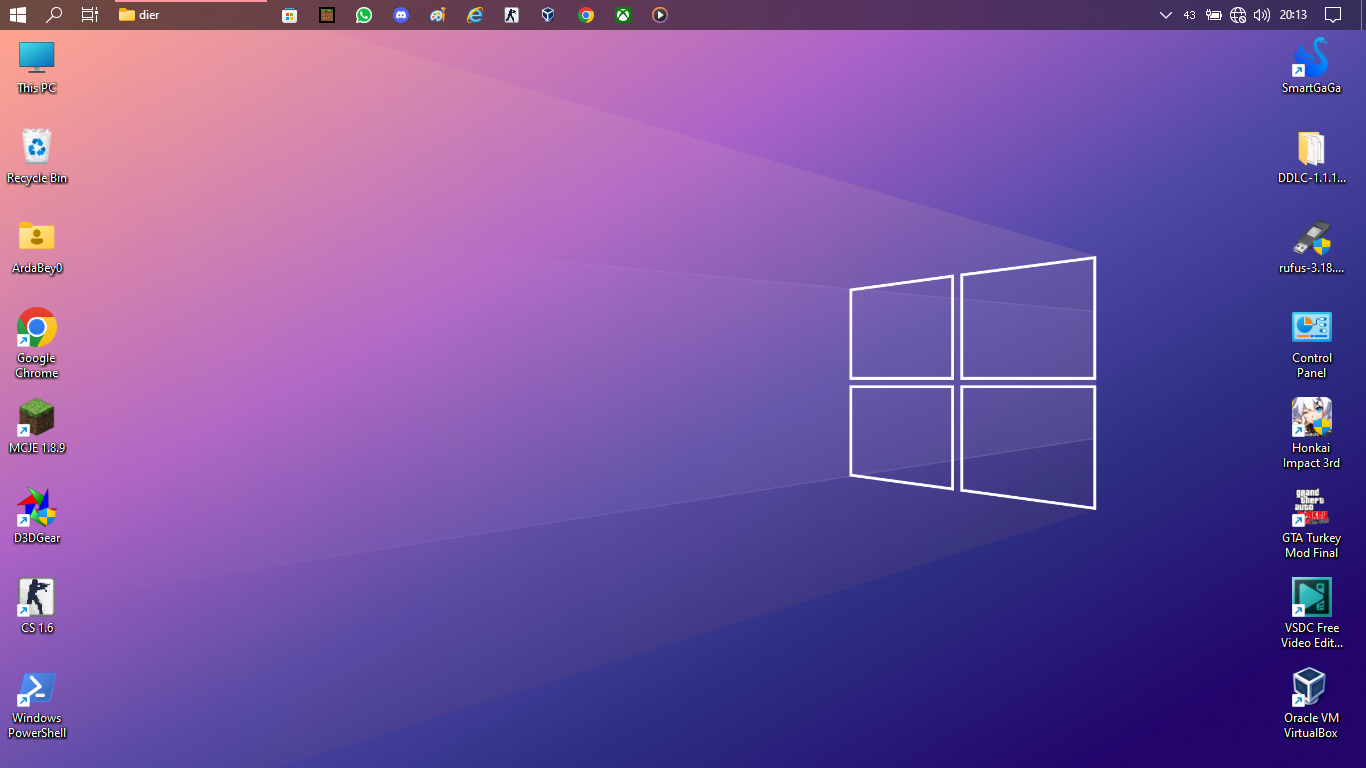Select the Control Panel desktop icon

tap(1311, 344)
